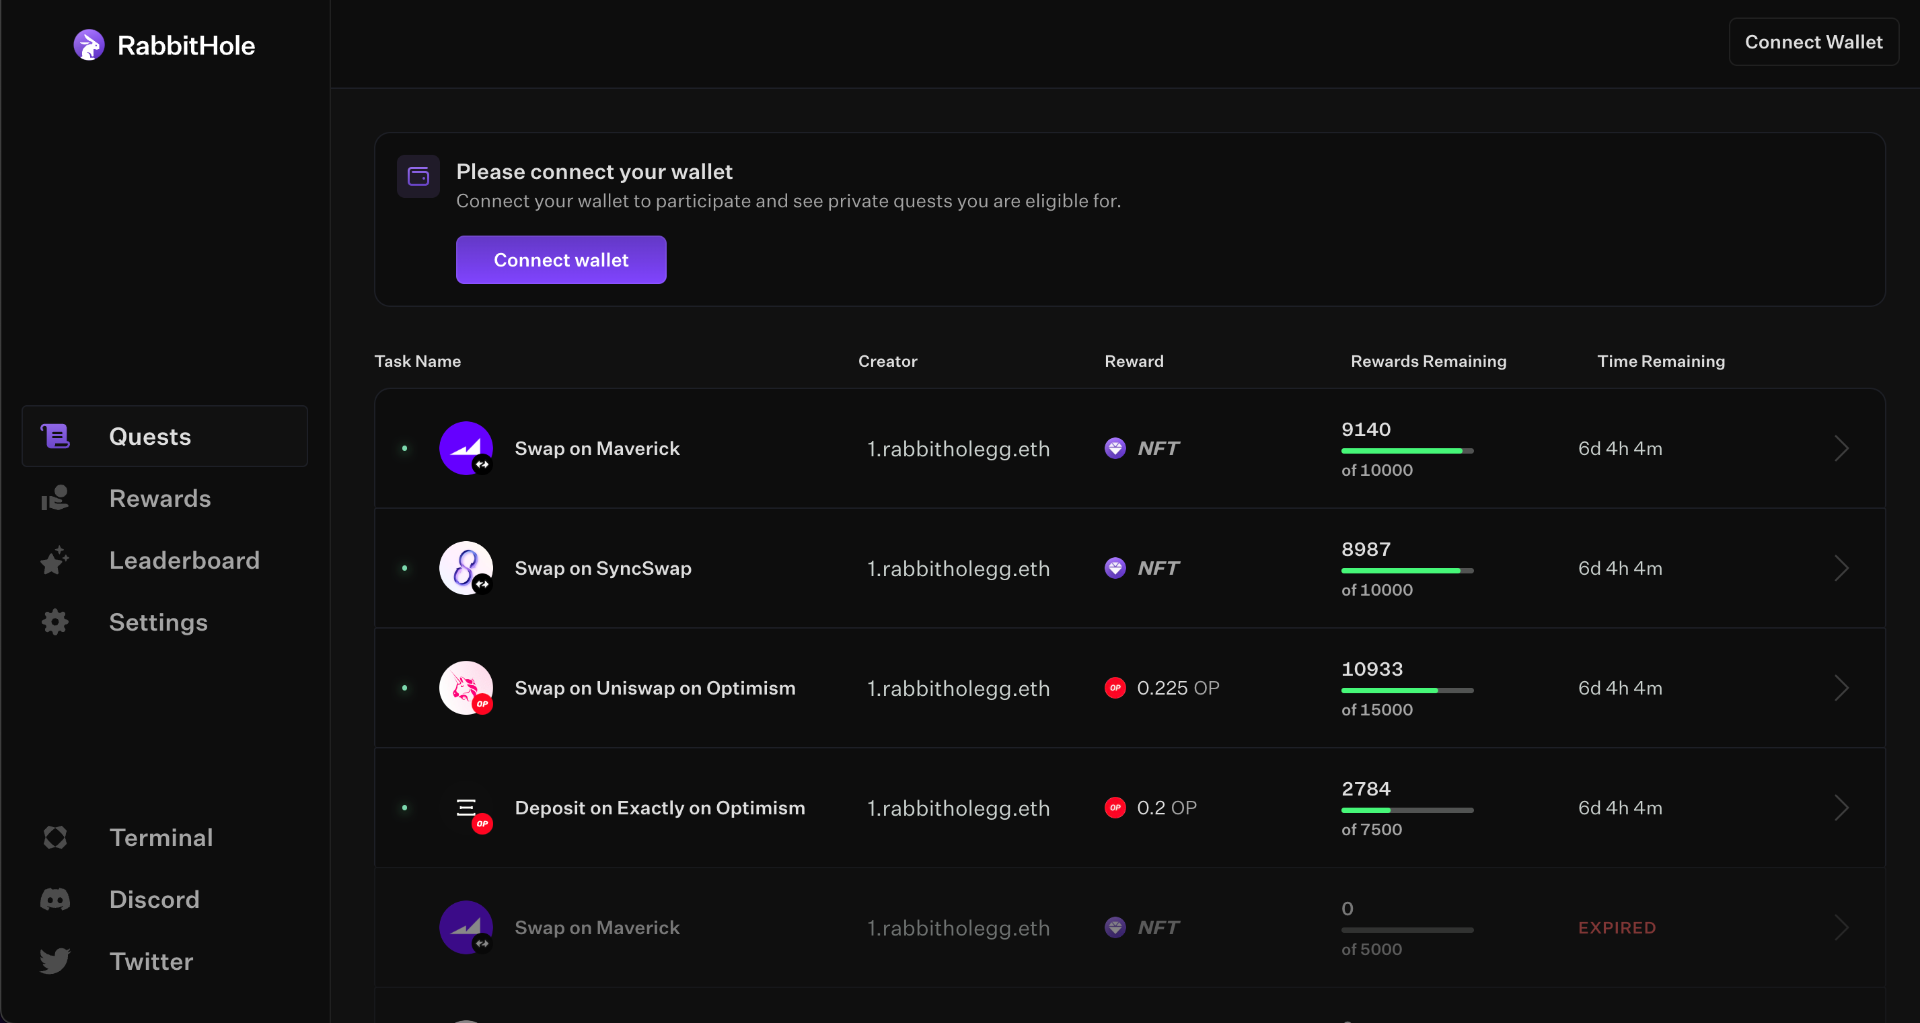
Task: Click the Maverick logo in expired quest row
Action: click(x=466, y=928)
